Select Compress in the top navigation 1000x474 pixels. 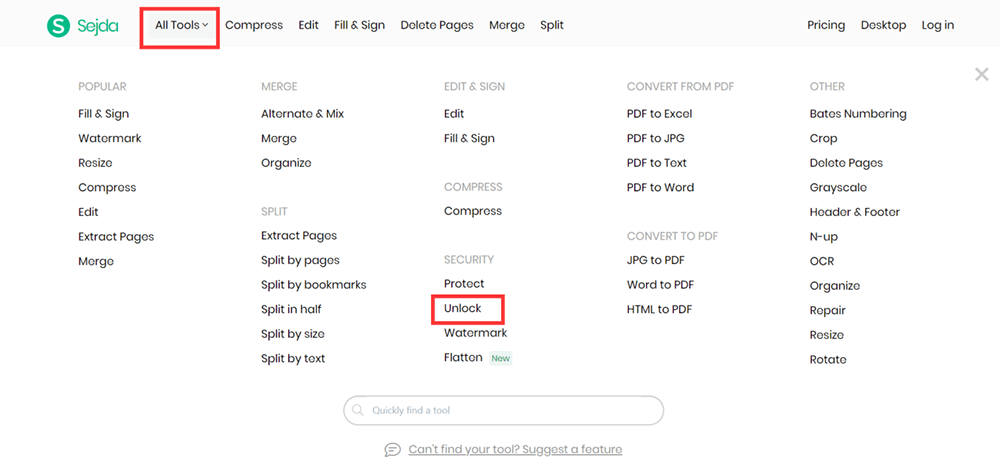254,25
